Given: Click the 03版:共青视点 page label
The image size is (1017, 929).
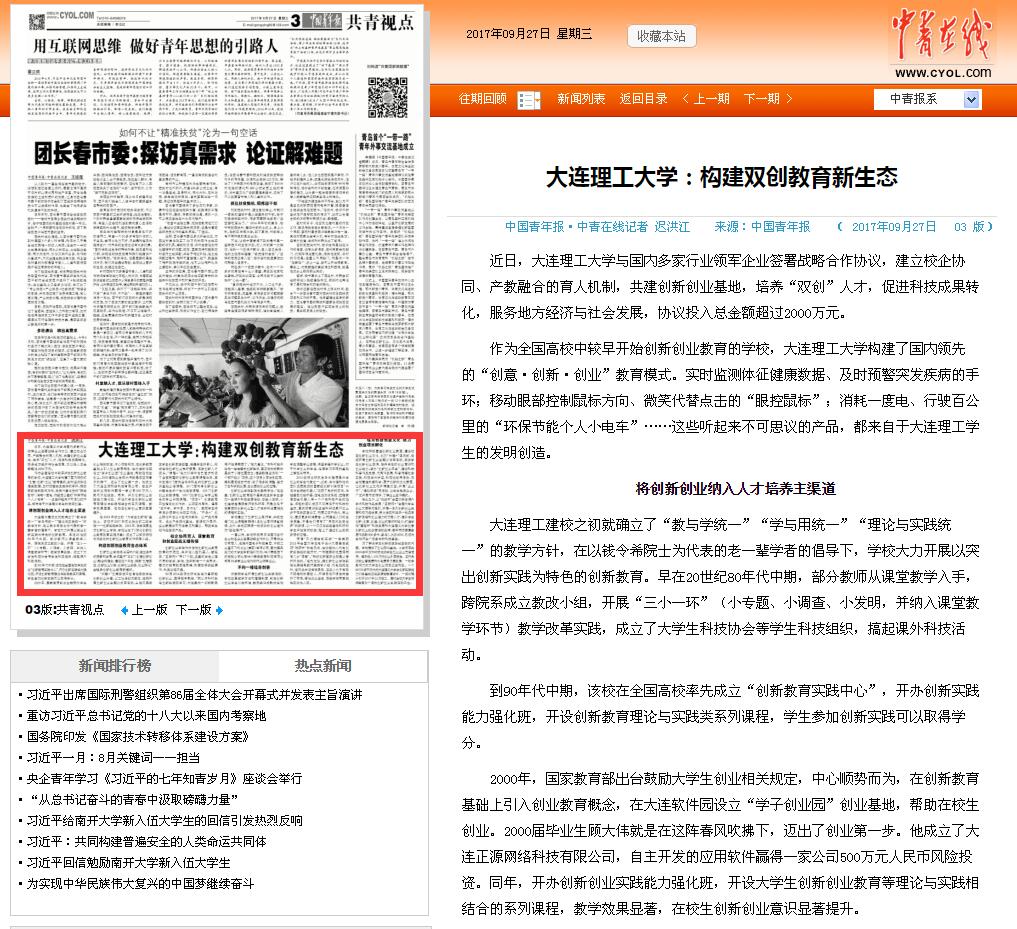Looking at the screenshot, I should click(x=65, y=610).
